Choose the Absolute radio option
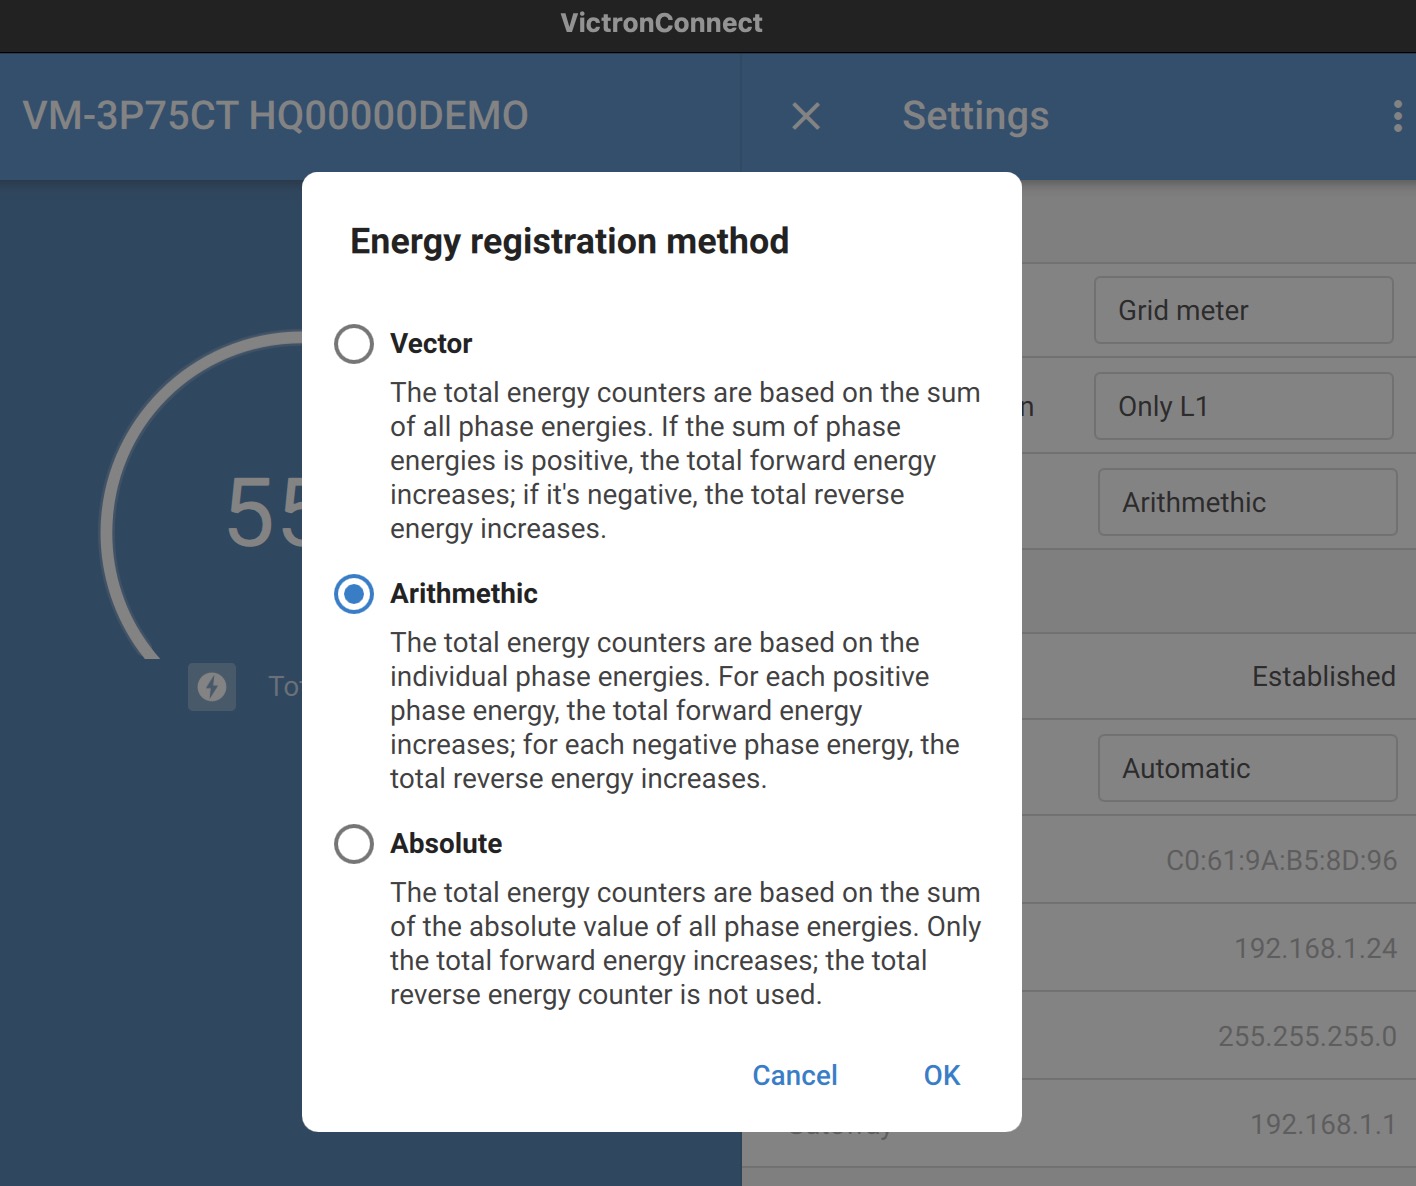The height and width of the screenshot is (1186, 1416). click(354, 844)
